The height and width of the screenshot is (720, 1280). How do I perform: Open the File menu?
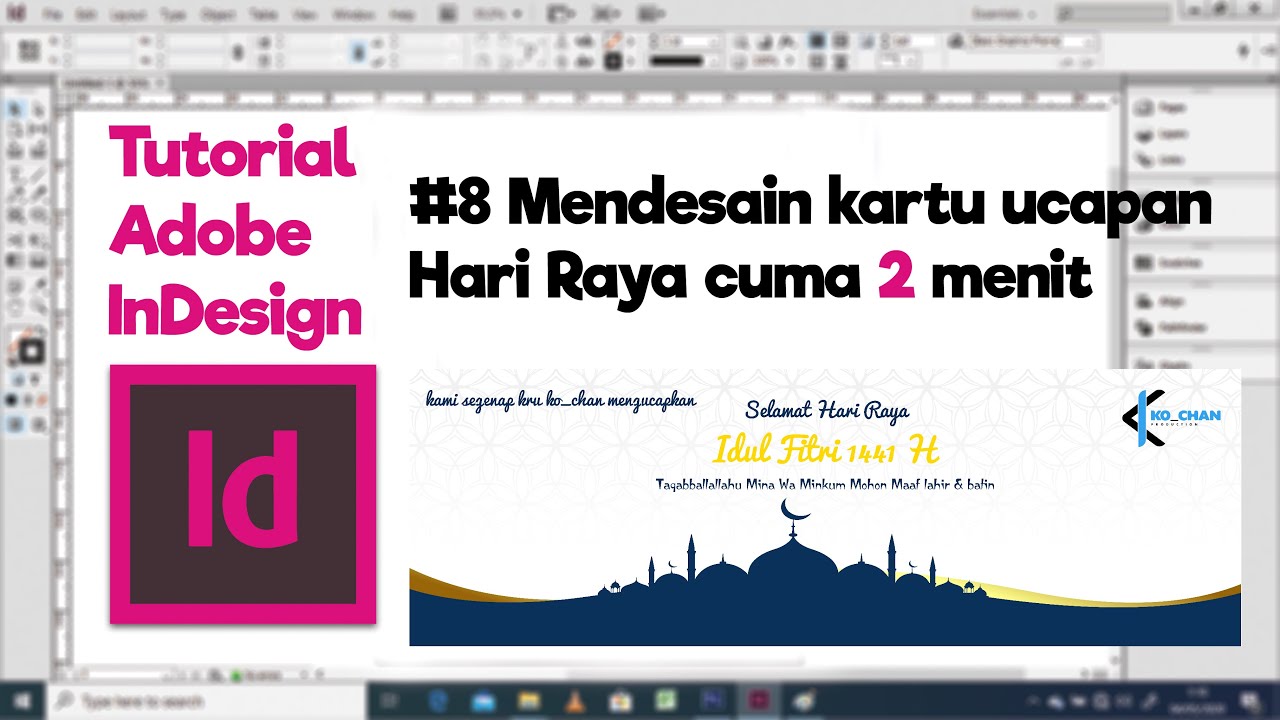(x=53, y=16)
